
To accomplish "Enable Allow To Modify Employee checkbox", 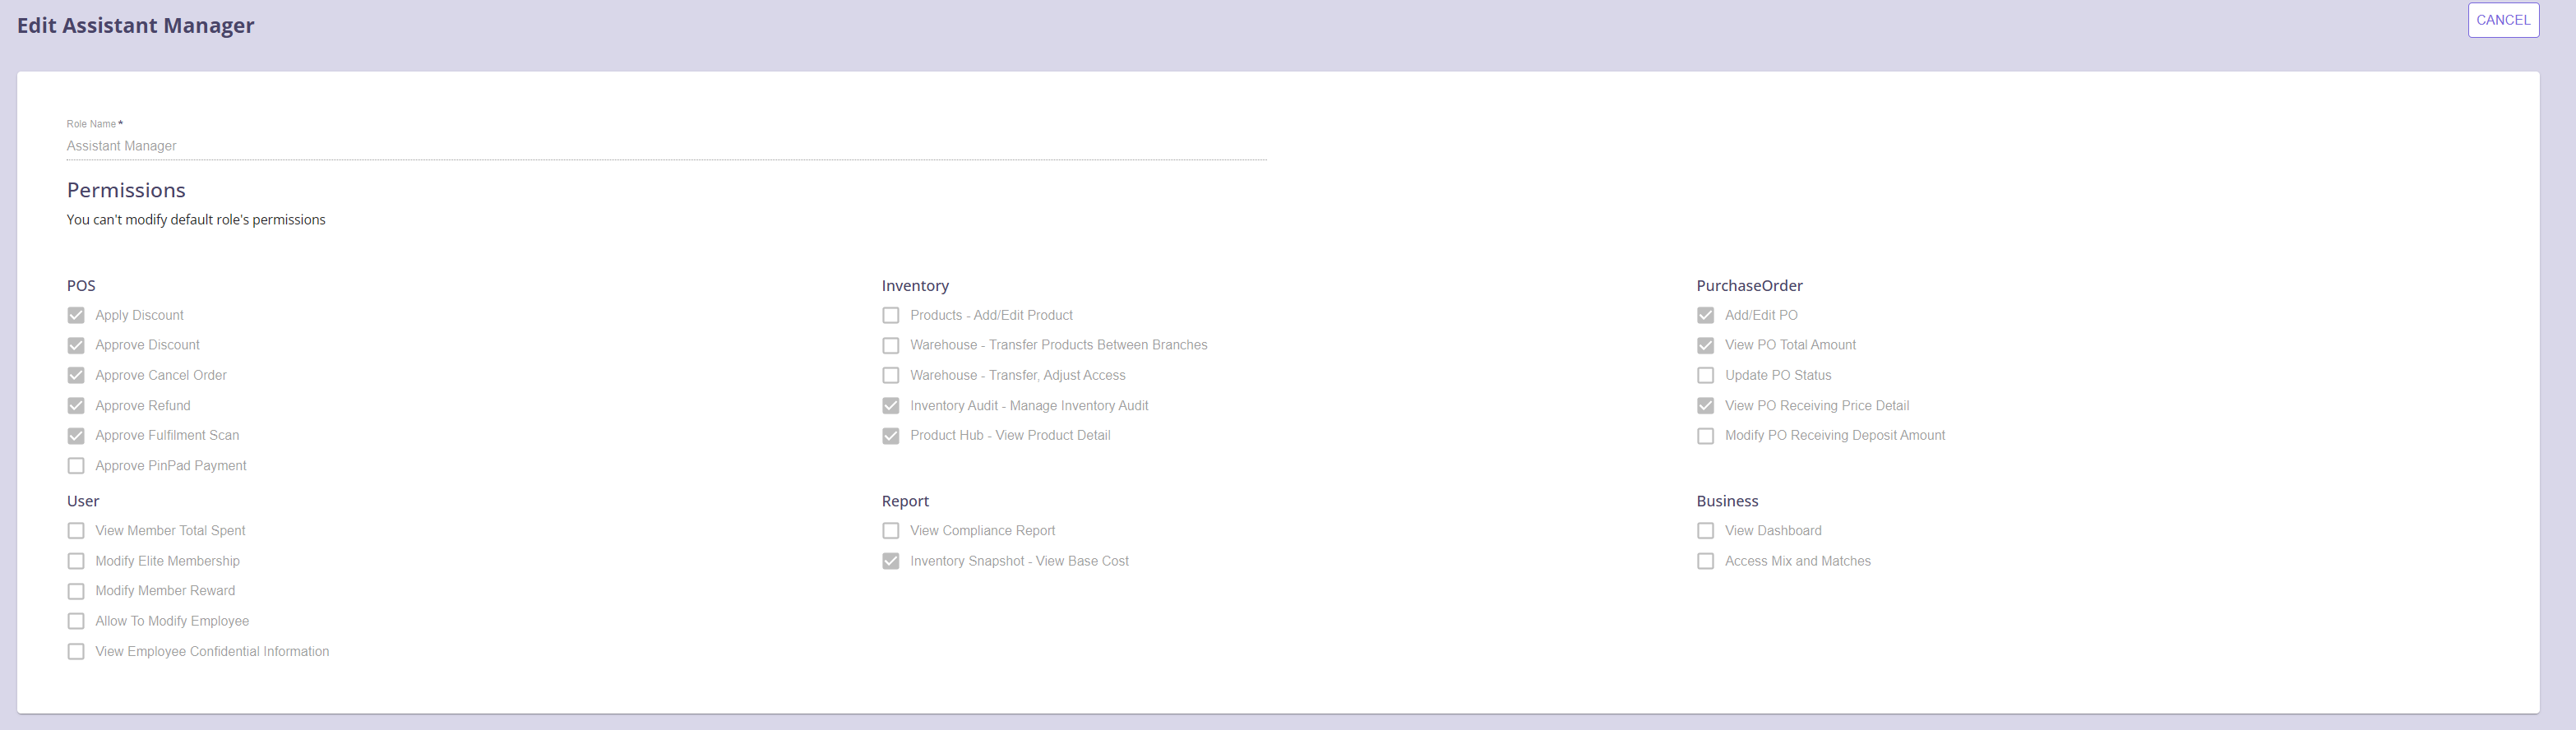I will click(x=76, y=621).
